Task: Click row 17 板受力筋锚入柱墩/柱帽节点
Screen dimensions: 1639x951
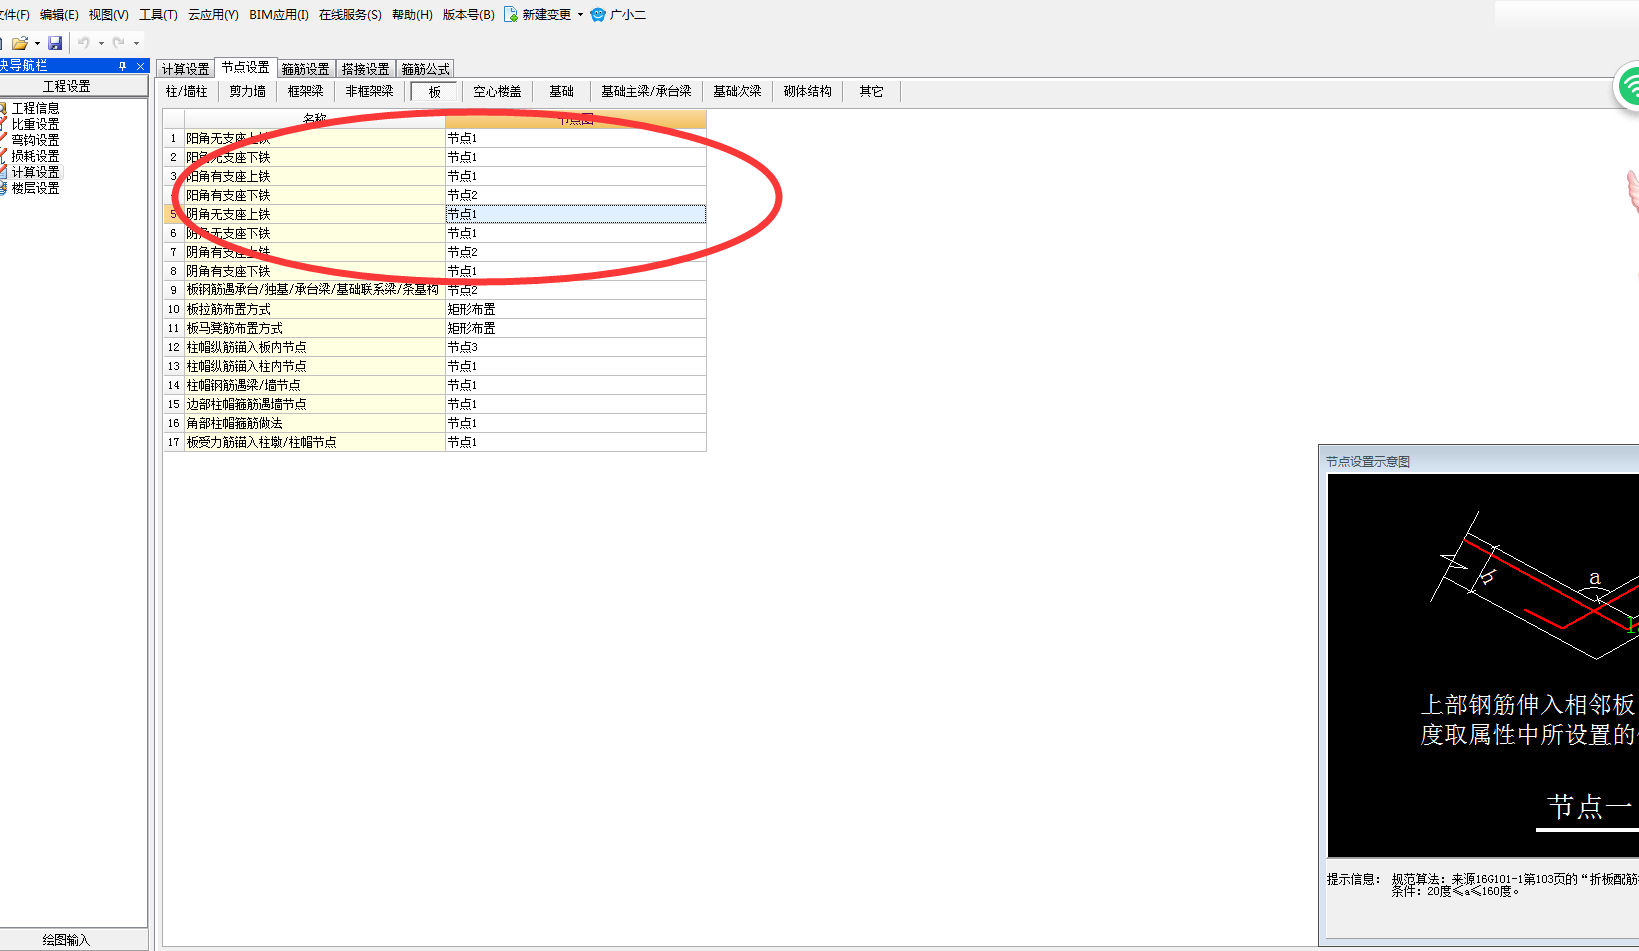Action: [x=315, y=442]
